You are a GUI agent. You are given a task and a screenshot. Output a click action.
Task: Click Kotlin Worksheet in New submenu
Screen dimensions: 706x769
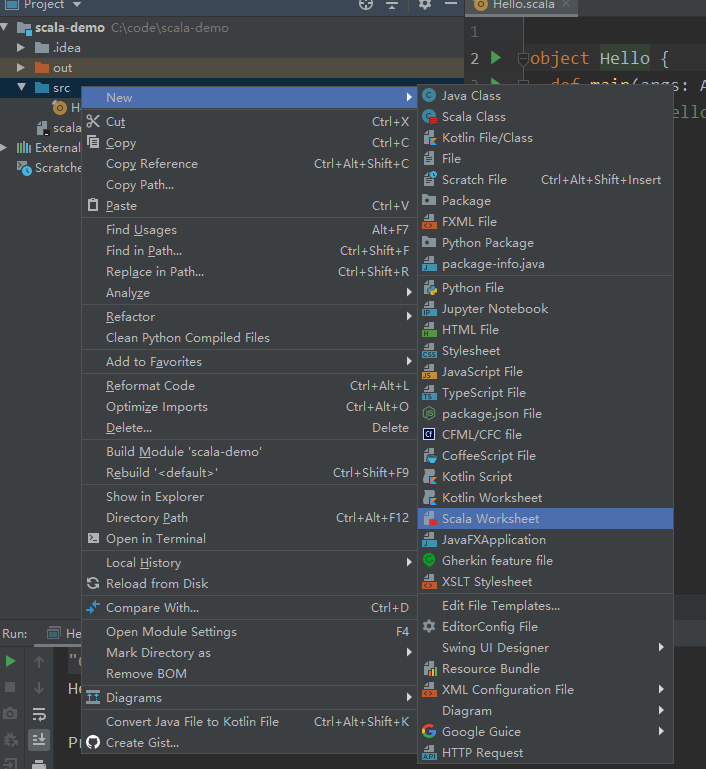click(545, 498)
